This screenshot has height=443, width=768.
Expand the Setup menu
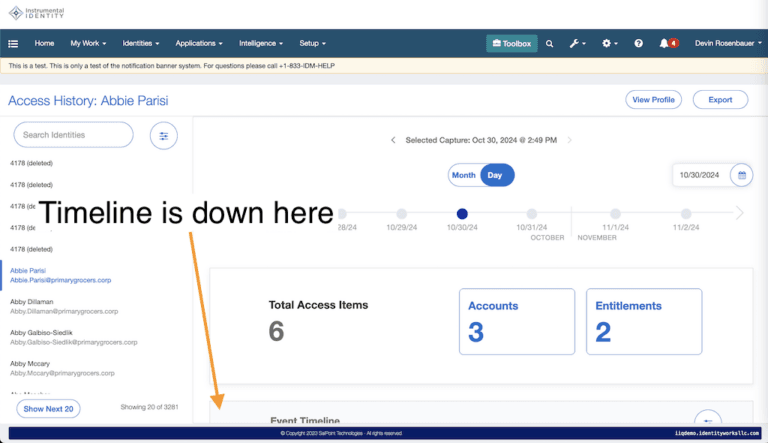coord(312,44)
